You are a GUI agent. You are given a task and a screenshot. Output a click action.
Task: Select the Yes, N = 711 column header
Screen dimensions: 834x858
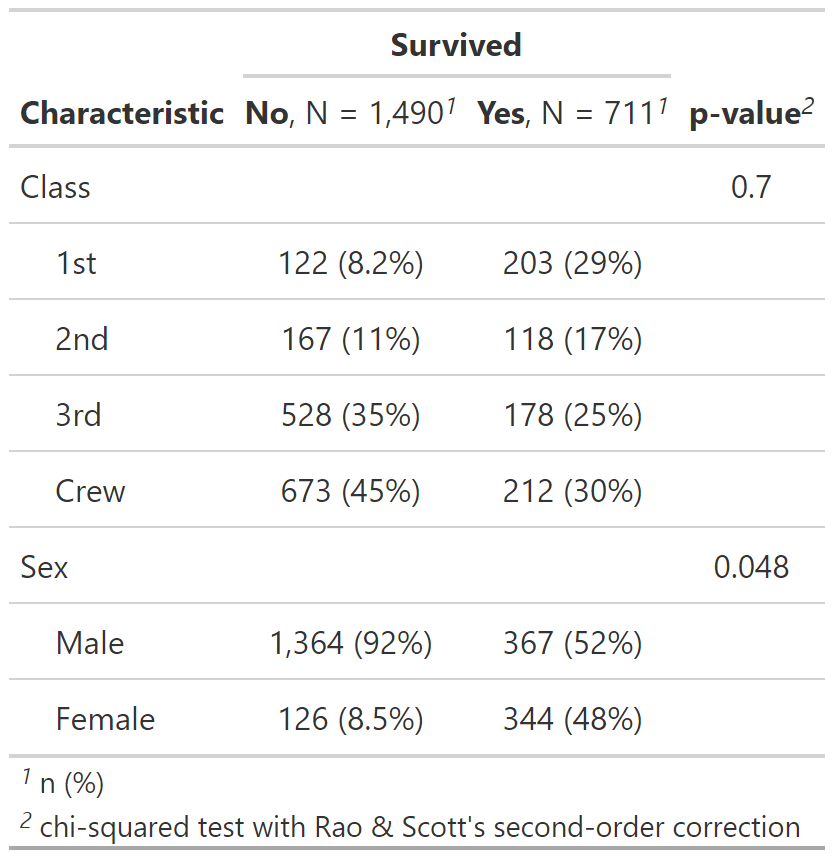(x=573, y=113)
